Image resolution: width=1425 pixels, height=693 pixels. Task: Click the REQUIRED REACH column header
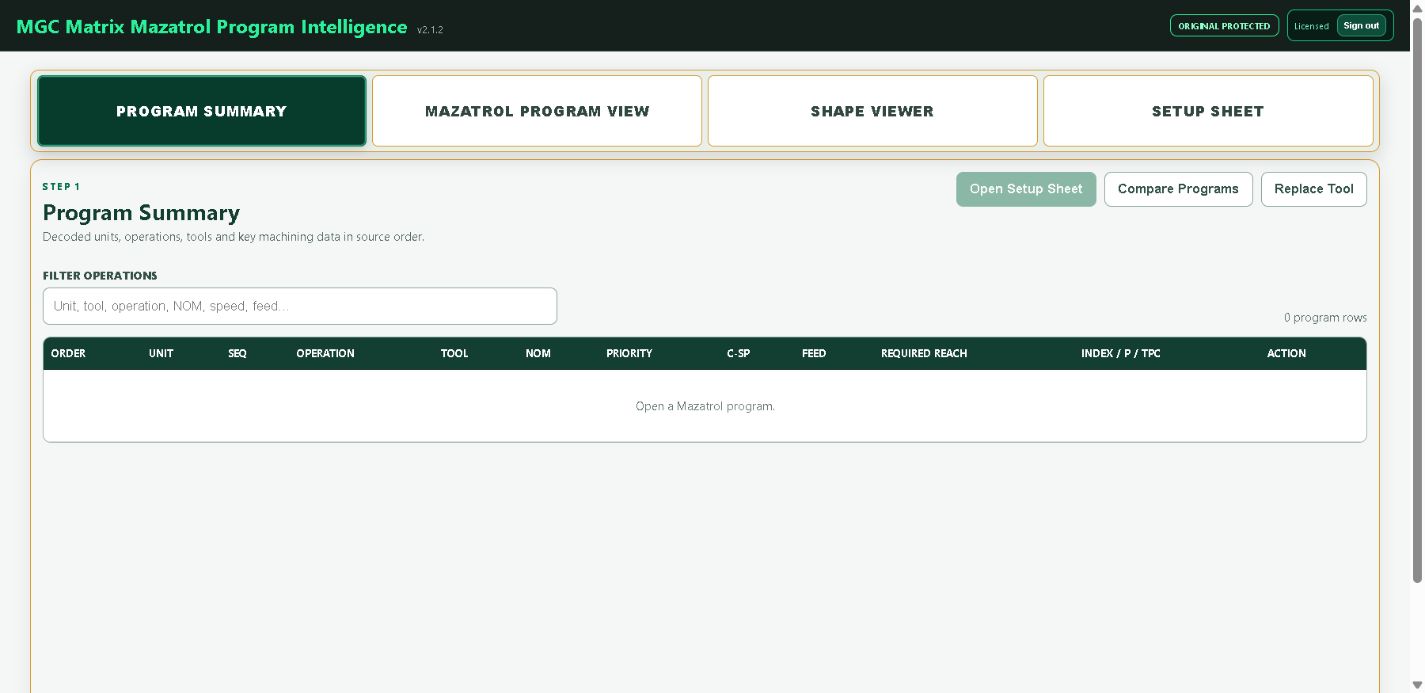click(x=924, y=353)
